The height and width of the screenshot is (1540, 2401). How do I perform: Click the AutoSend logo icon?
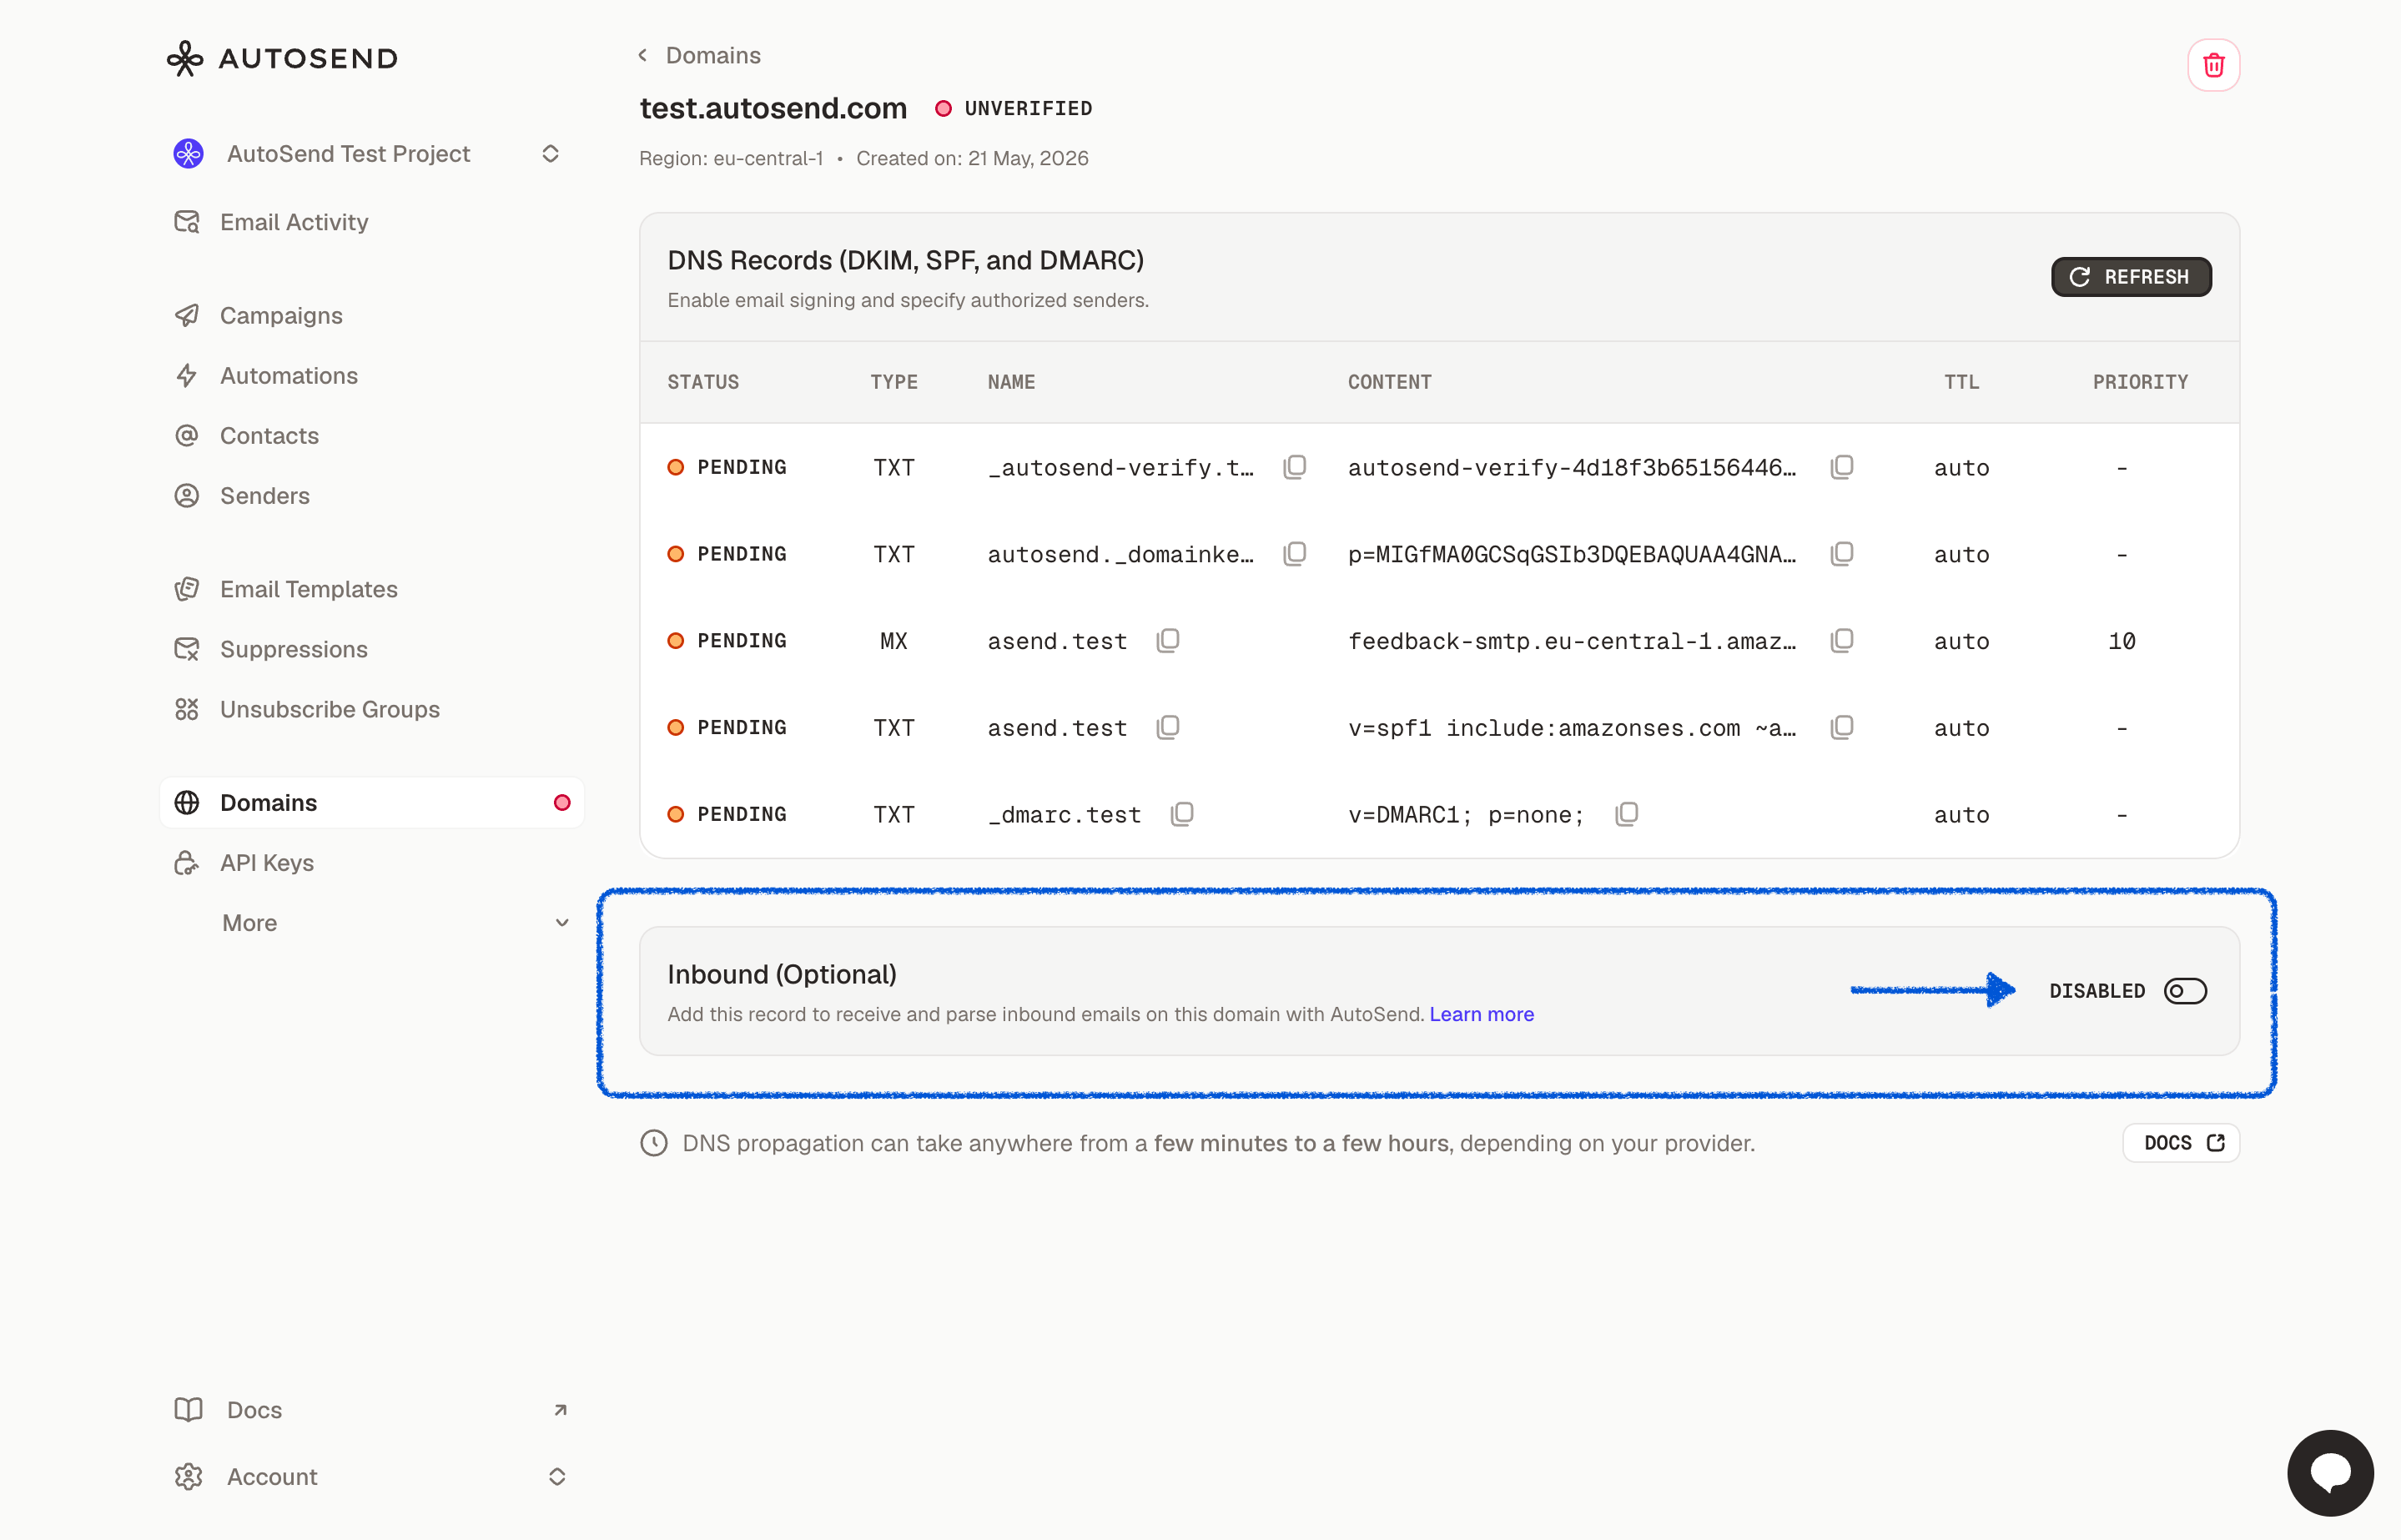[x=185, y=58]
